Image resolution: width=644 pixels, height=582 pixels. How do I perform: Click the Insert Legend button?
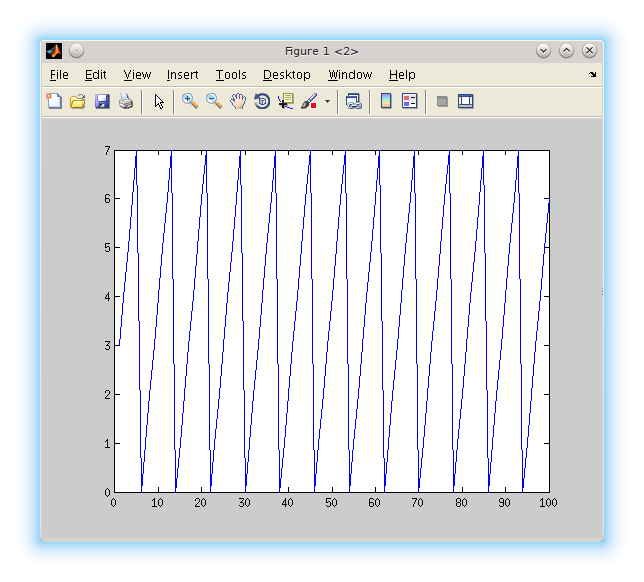tap(409, 101)
